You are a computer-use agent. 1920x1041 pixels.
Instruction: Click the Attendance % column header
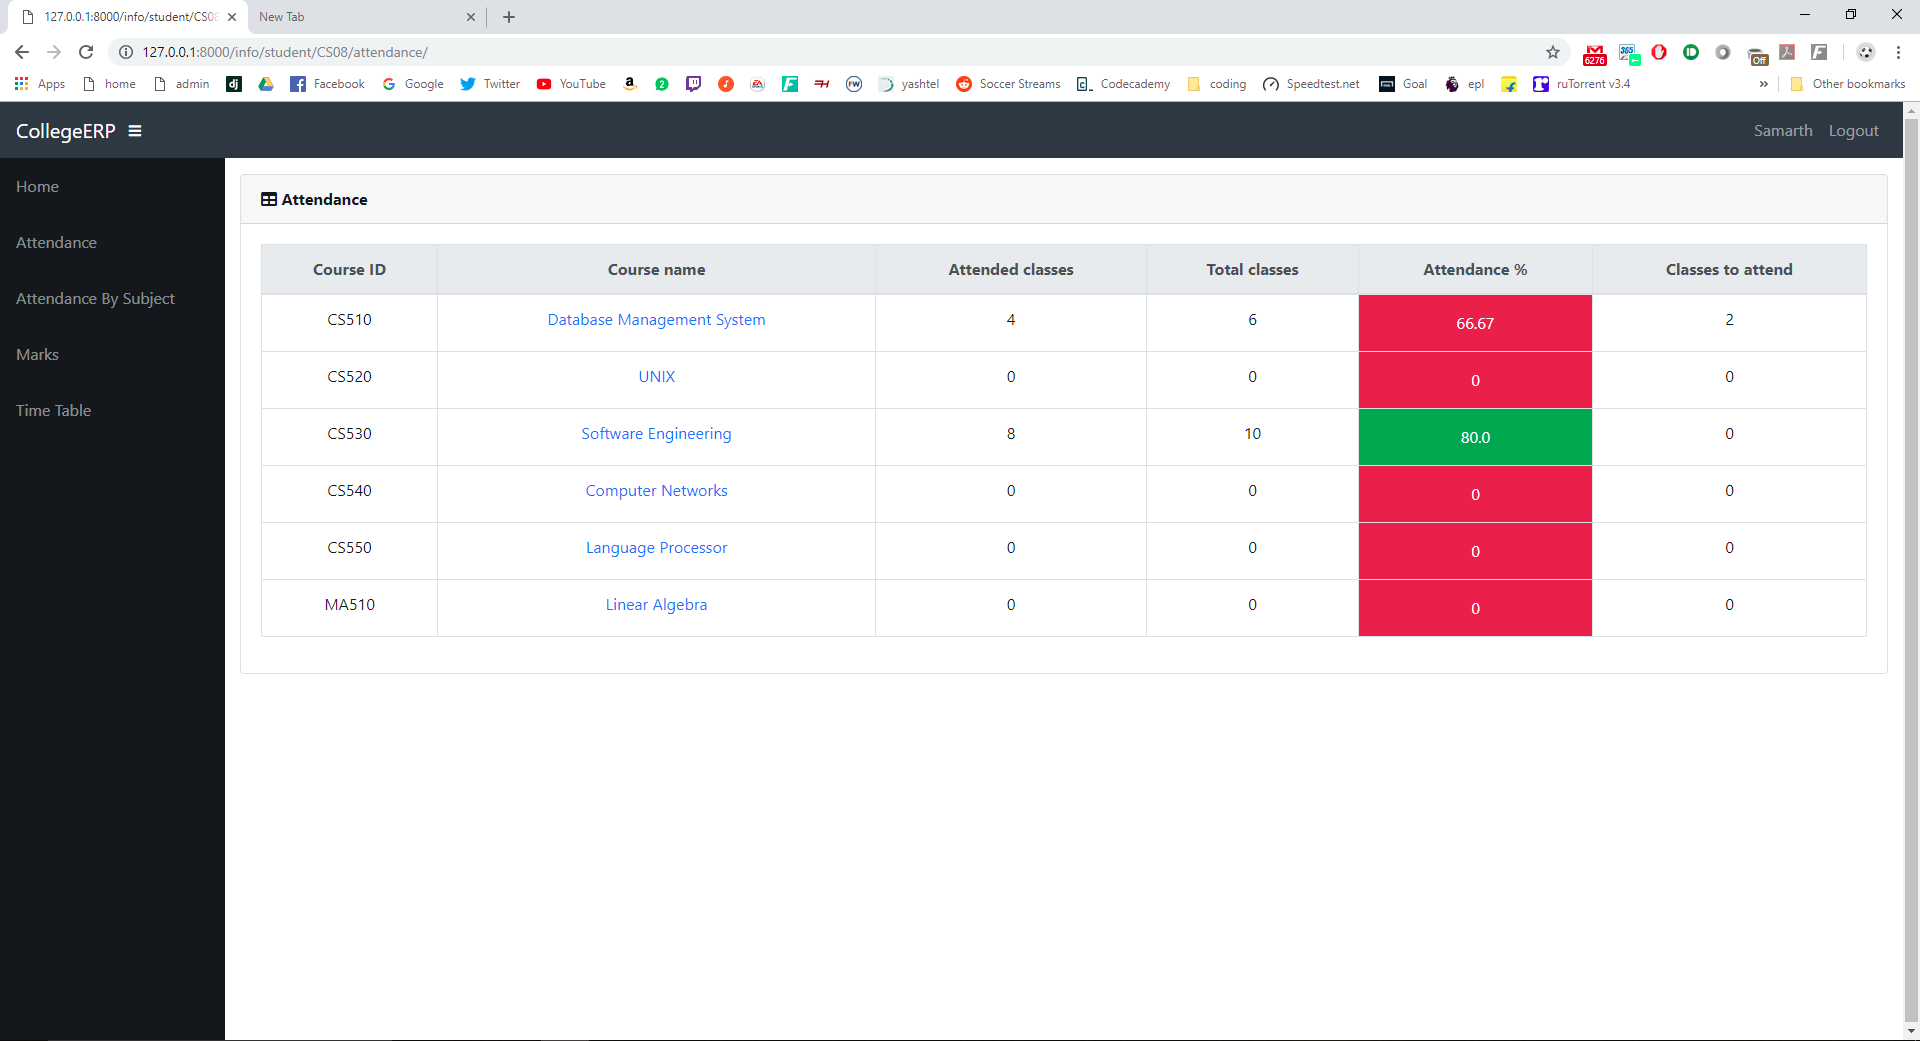coord(1475,270)
